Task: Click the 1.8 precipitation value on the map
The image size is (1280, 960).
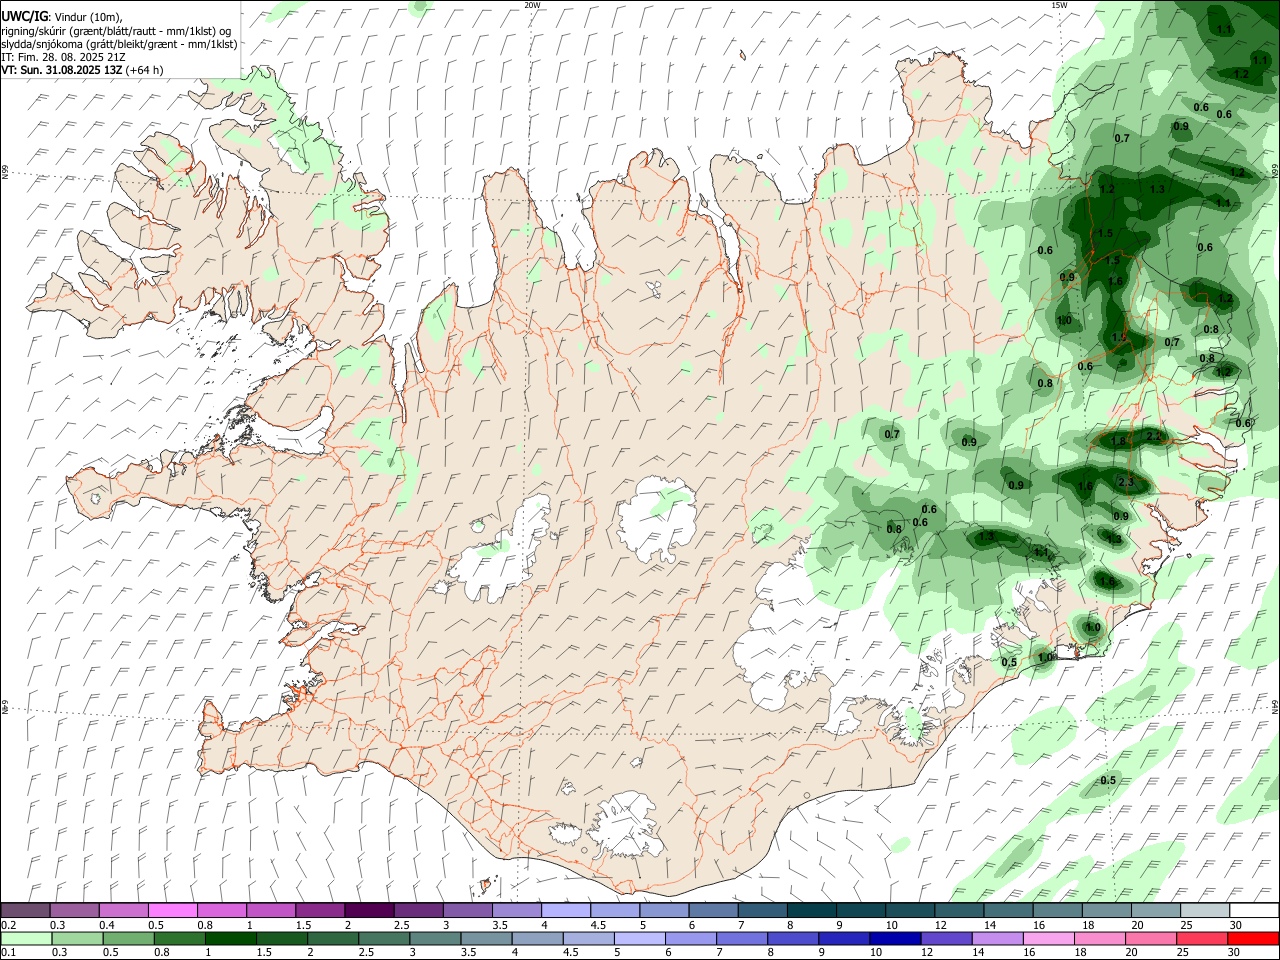Action: point(1119,441)
